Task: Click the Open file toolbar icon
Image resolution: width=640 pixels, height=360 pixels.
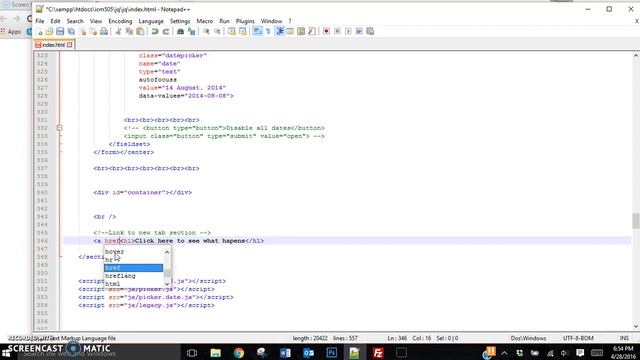Action: pos(49,31)
